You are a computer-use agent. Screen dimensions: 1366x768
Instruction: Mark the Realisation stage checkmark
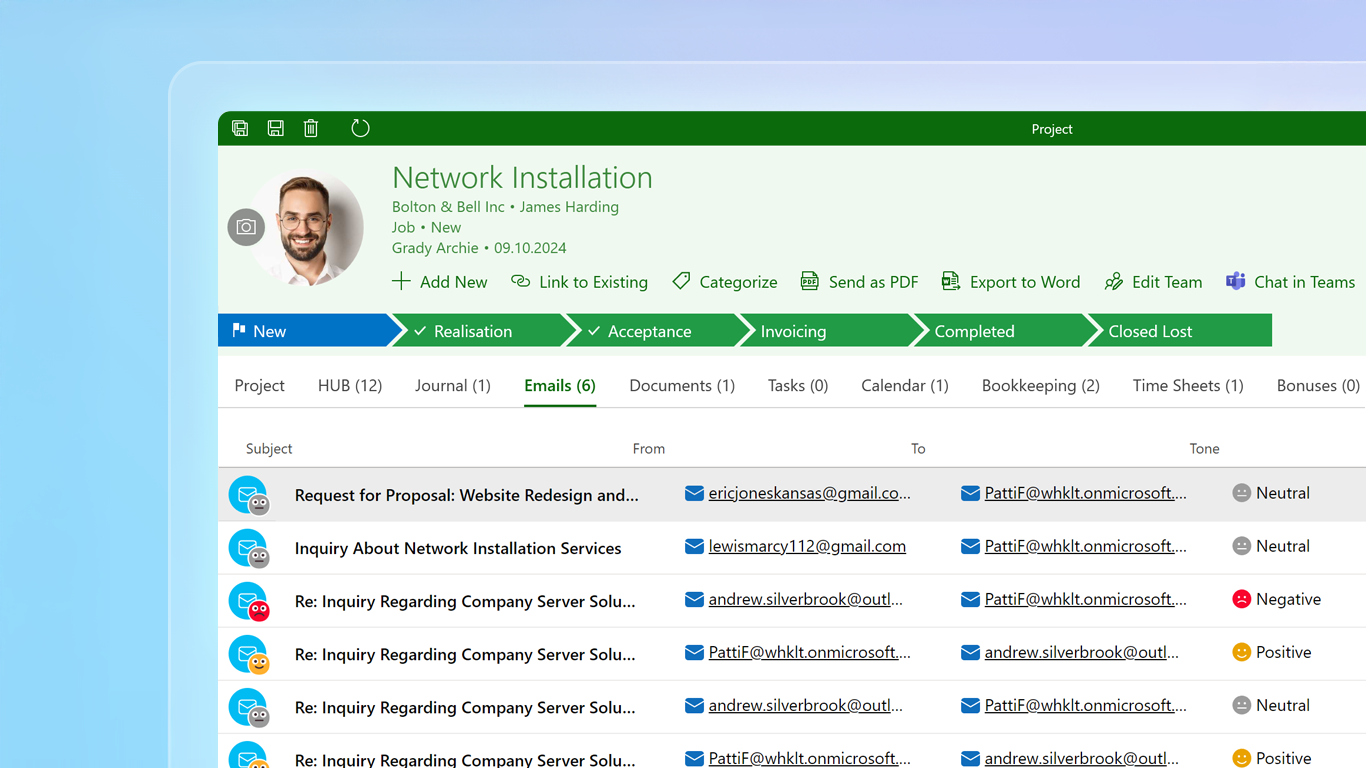pos(420,330)
